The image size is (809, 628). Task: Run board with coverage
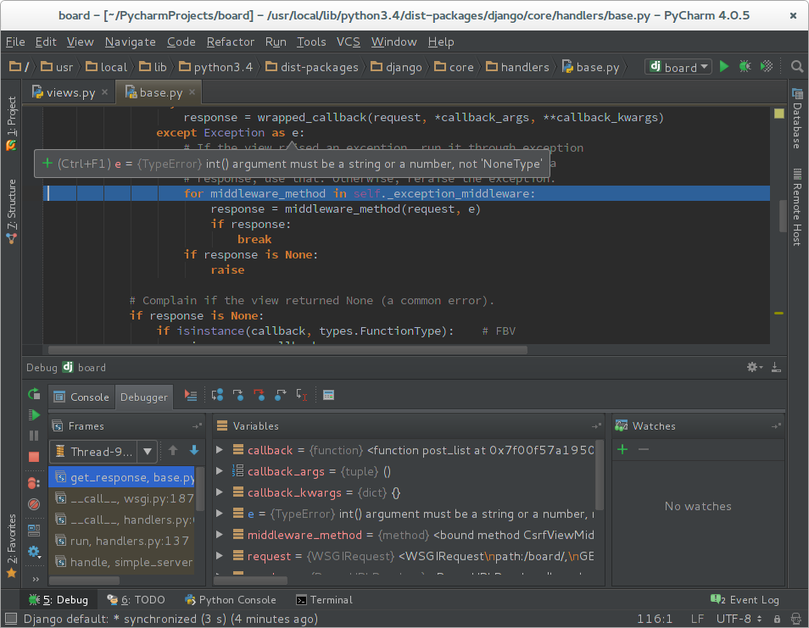coord(767,67)
